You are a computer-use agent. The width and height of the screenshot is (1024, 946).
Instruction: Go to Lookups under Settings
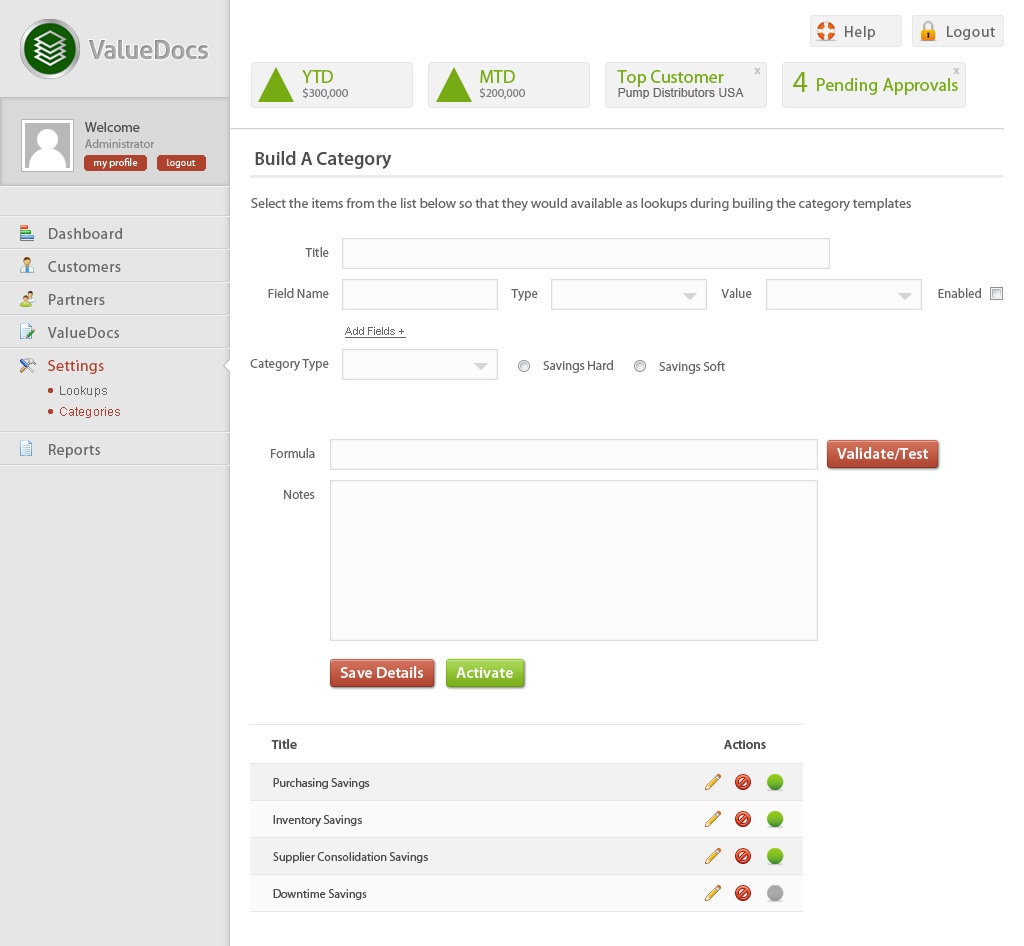[x=83, y=391]
